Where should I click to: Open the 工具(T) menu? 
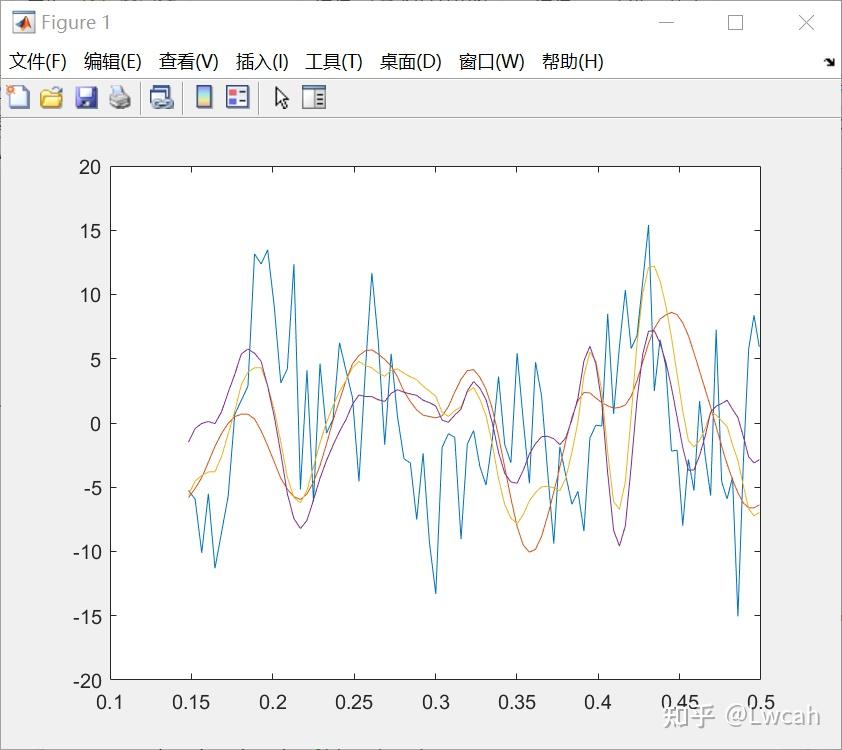point(332,61)
